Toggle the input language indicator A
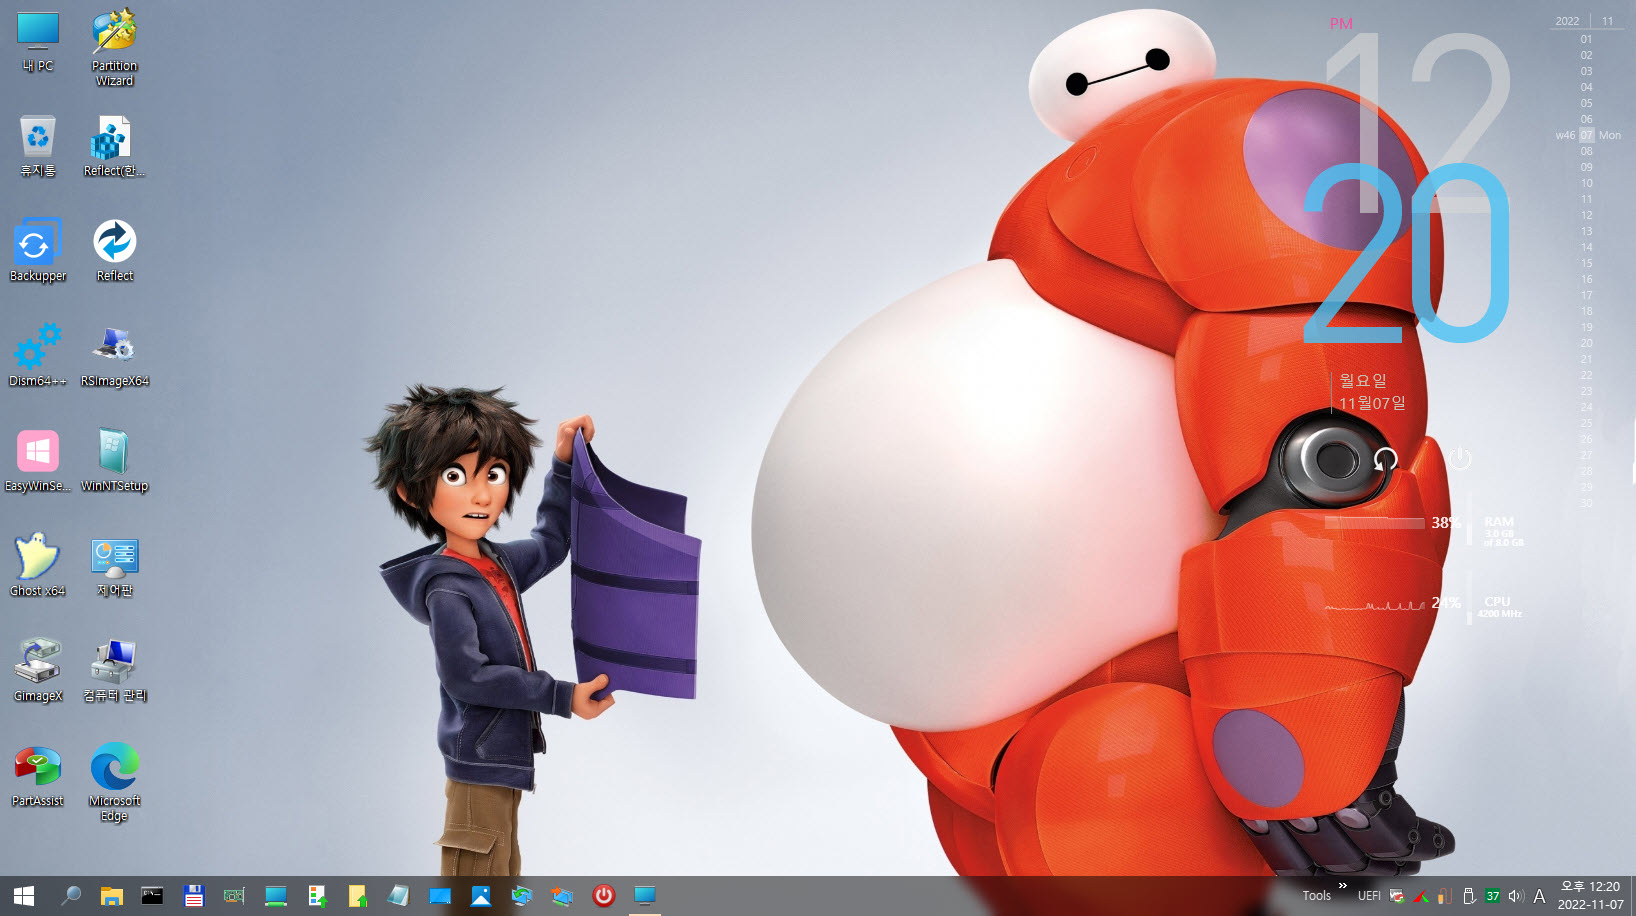 [1540, 896]
